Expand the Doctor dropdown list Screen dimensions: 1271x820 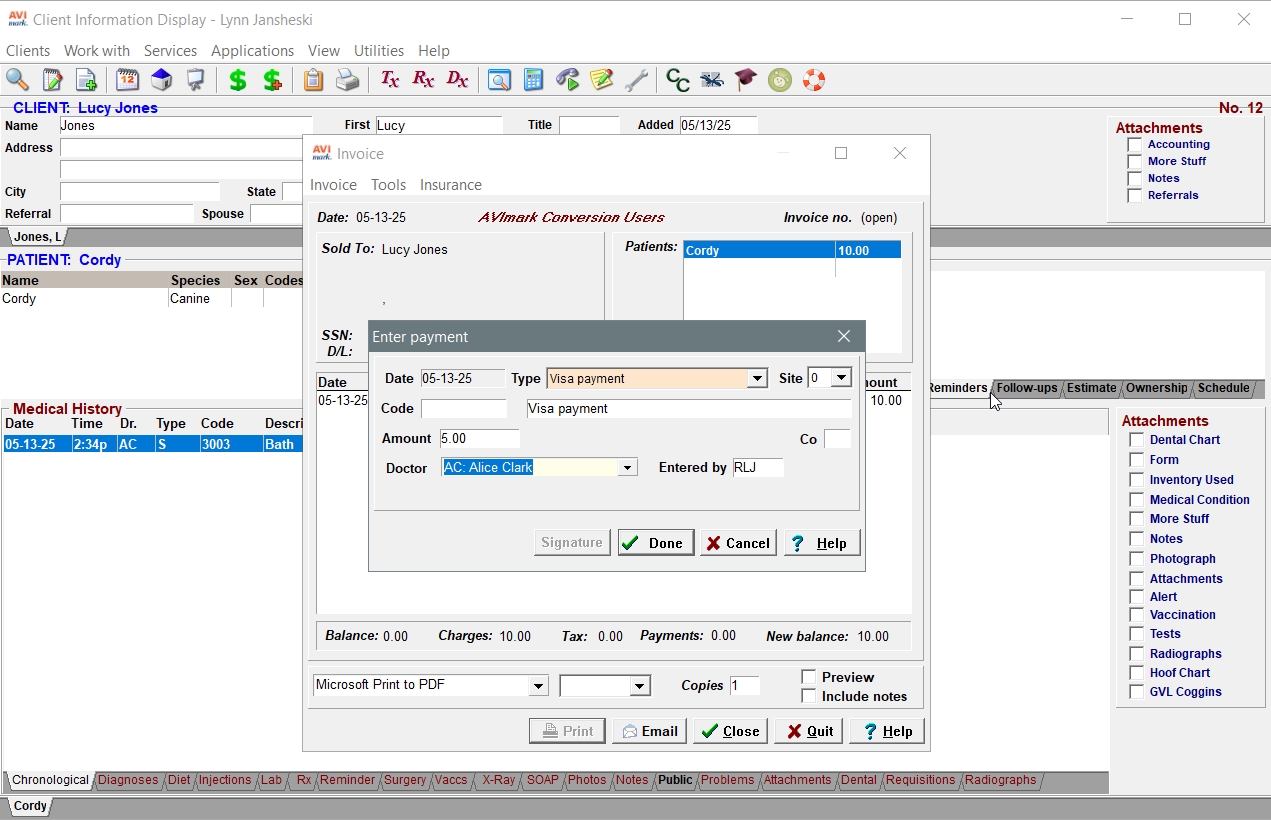click(x=627, y=467)
